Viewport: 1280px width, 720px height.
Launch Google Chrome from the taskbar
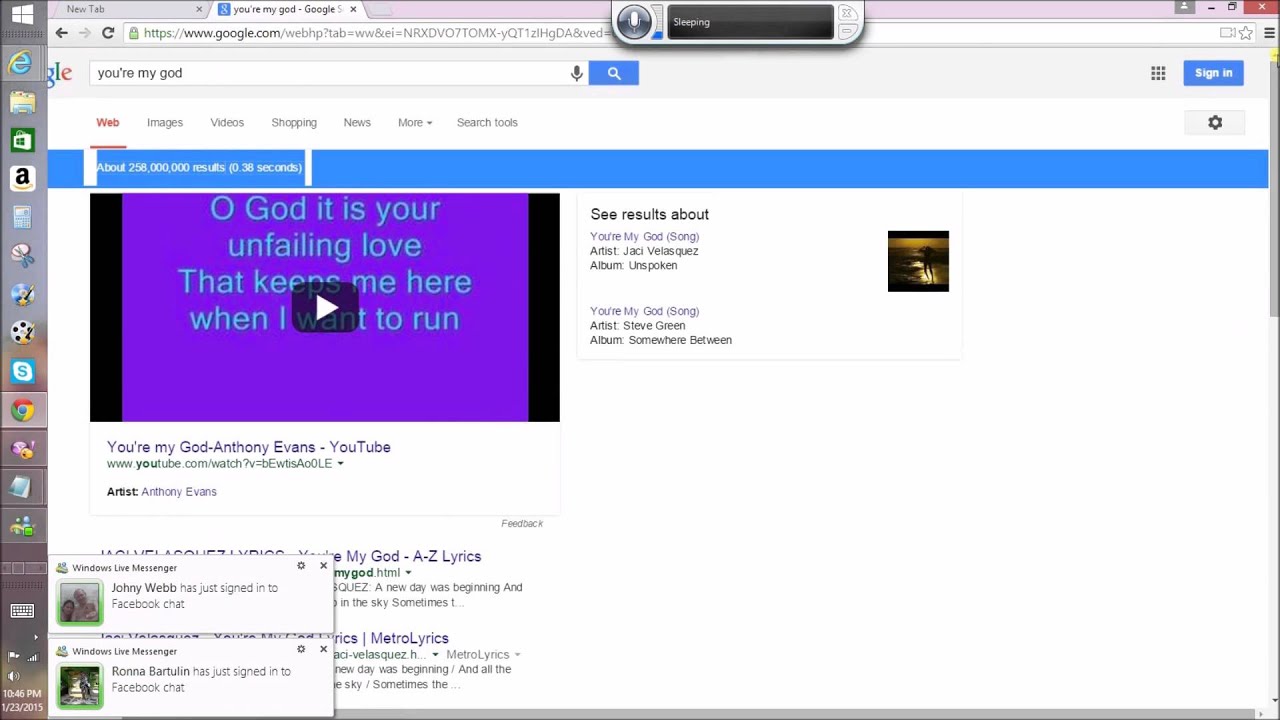pyautogui.click(x=21, y=410)
